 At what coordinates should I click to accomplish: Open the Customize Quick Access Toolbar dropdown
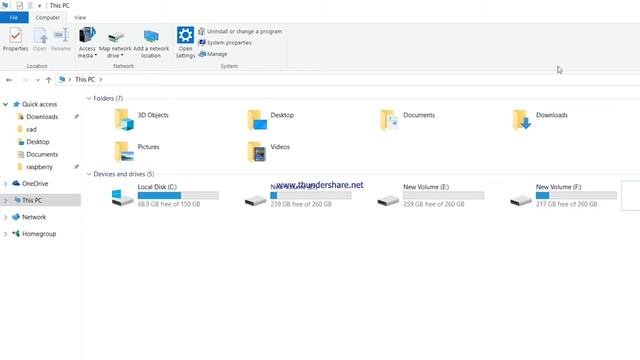tap(40, 6)
